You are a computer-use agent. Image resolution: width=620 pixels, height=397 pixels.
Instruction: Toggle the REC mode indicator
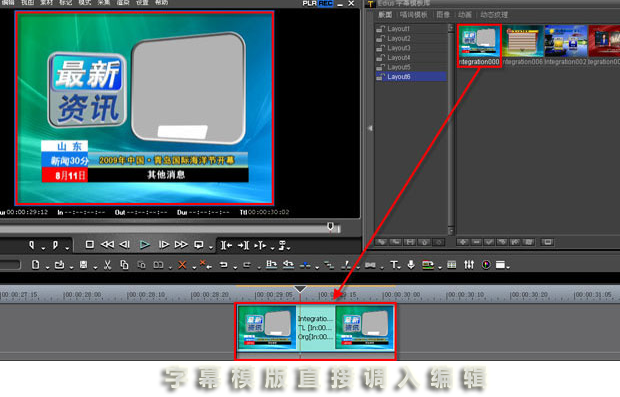pyautogui.click(x=325, y=3)
